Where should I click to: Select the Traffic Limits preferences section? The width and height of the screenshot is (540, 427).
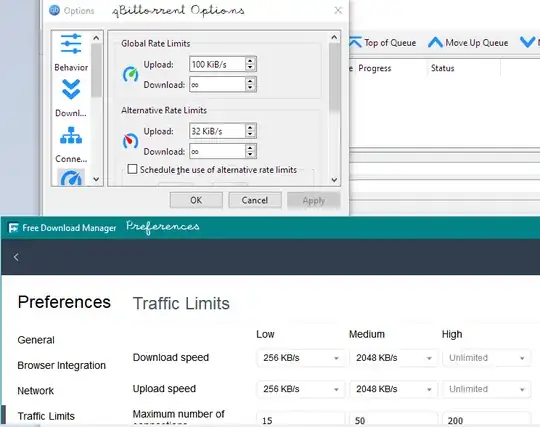(x=46, y=416)
